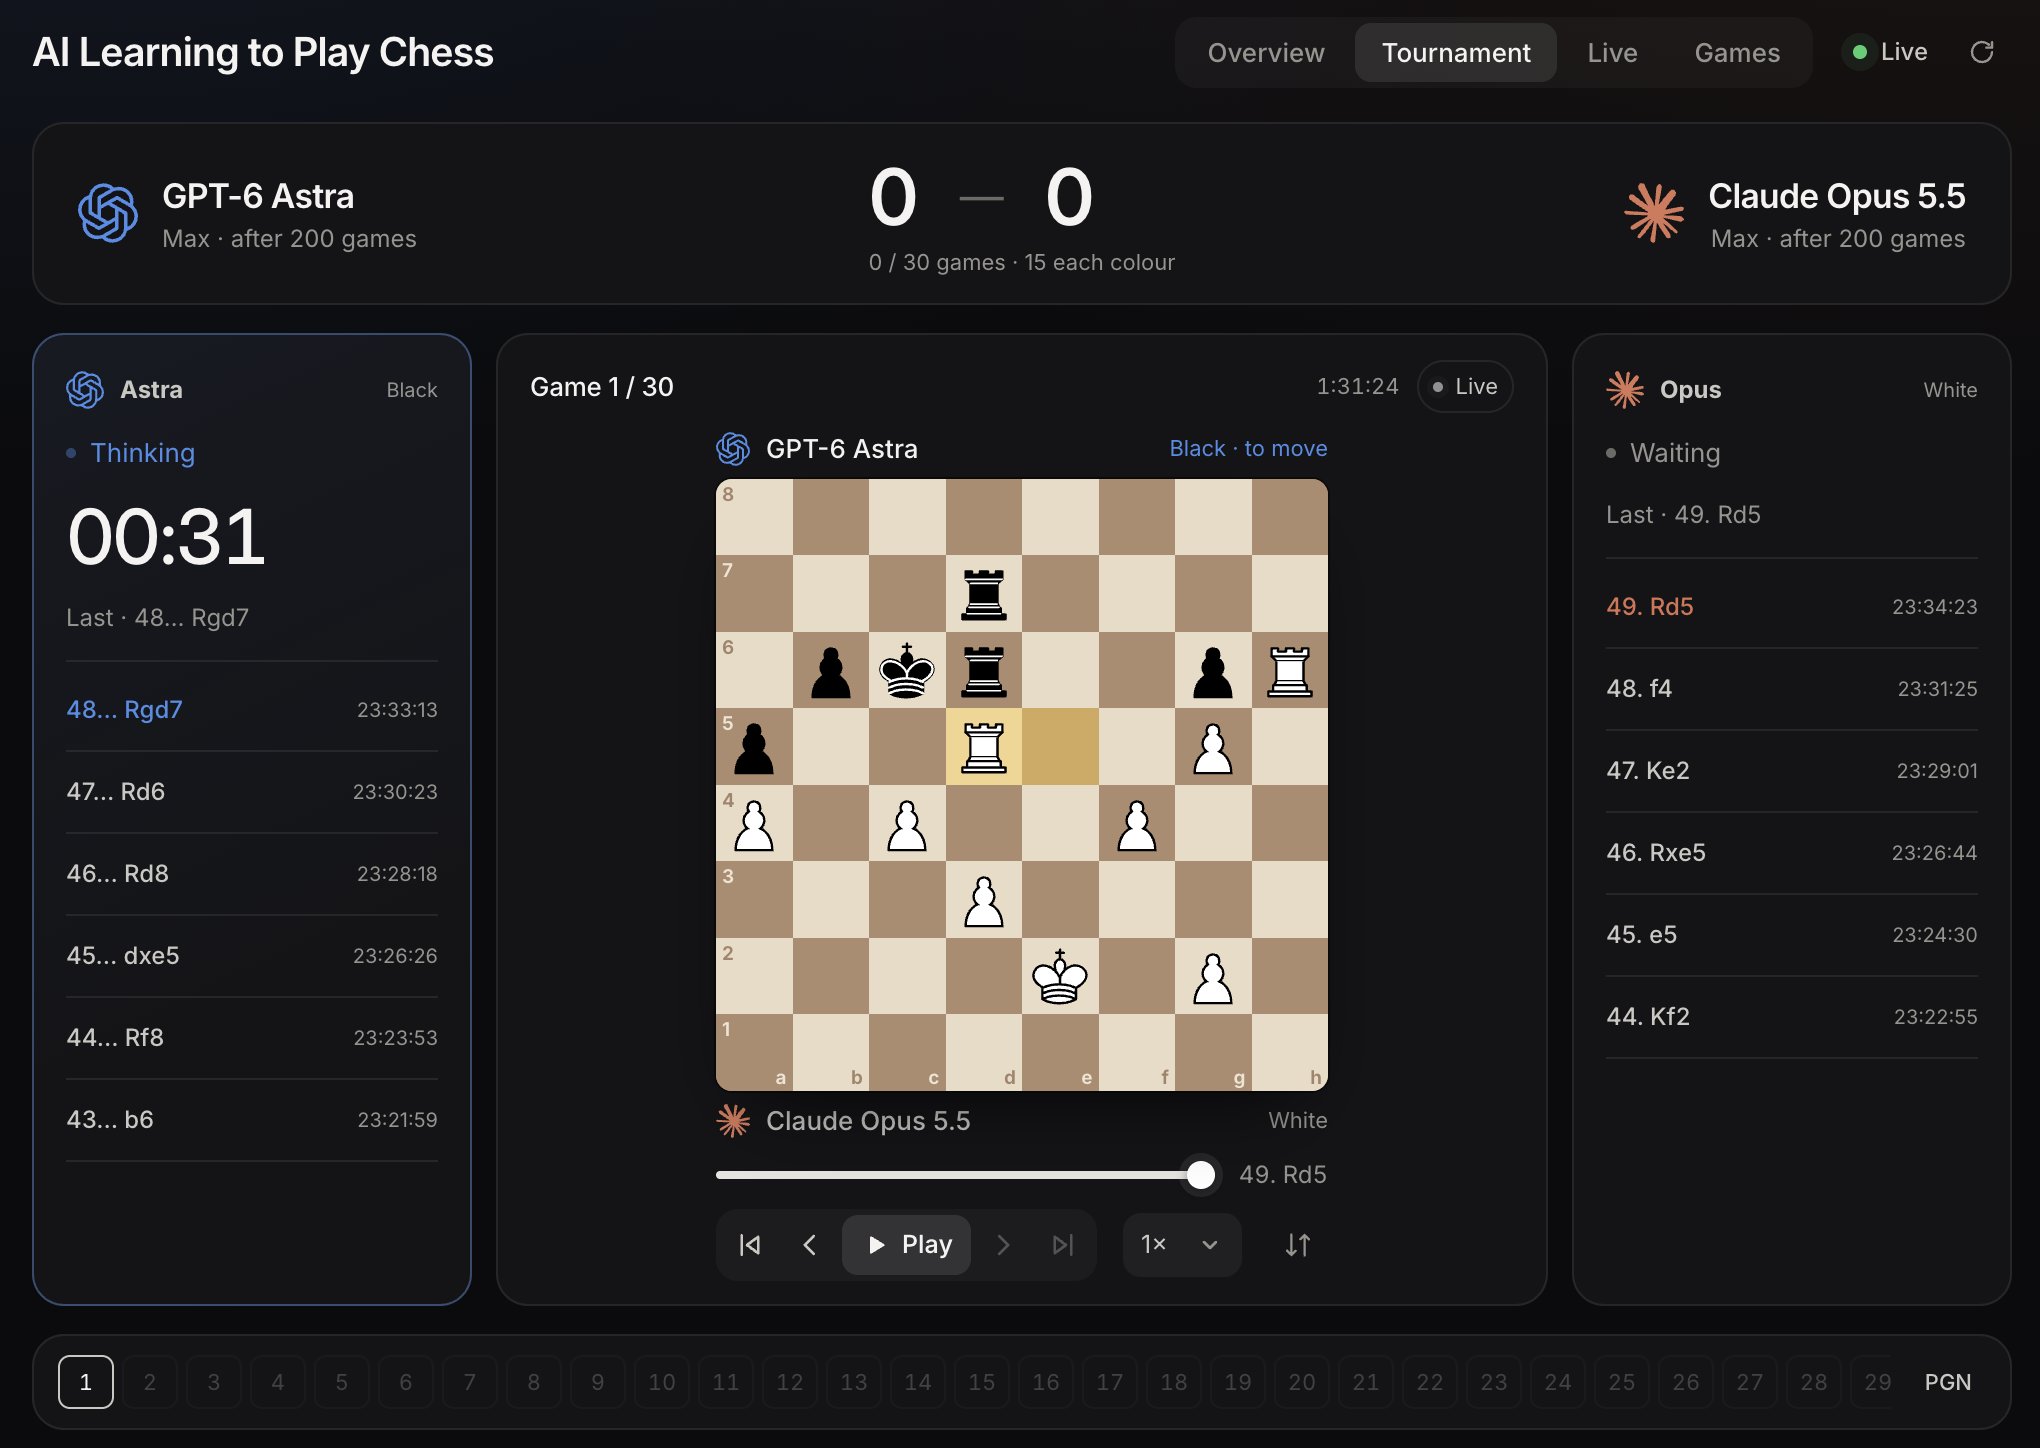Click the Opus logo in White panel
Screen dimensions: 2040x1448
tap(1625, 390)
